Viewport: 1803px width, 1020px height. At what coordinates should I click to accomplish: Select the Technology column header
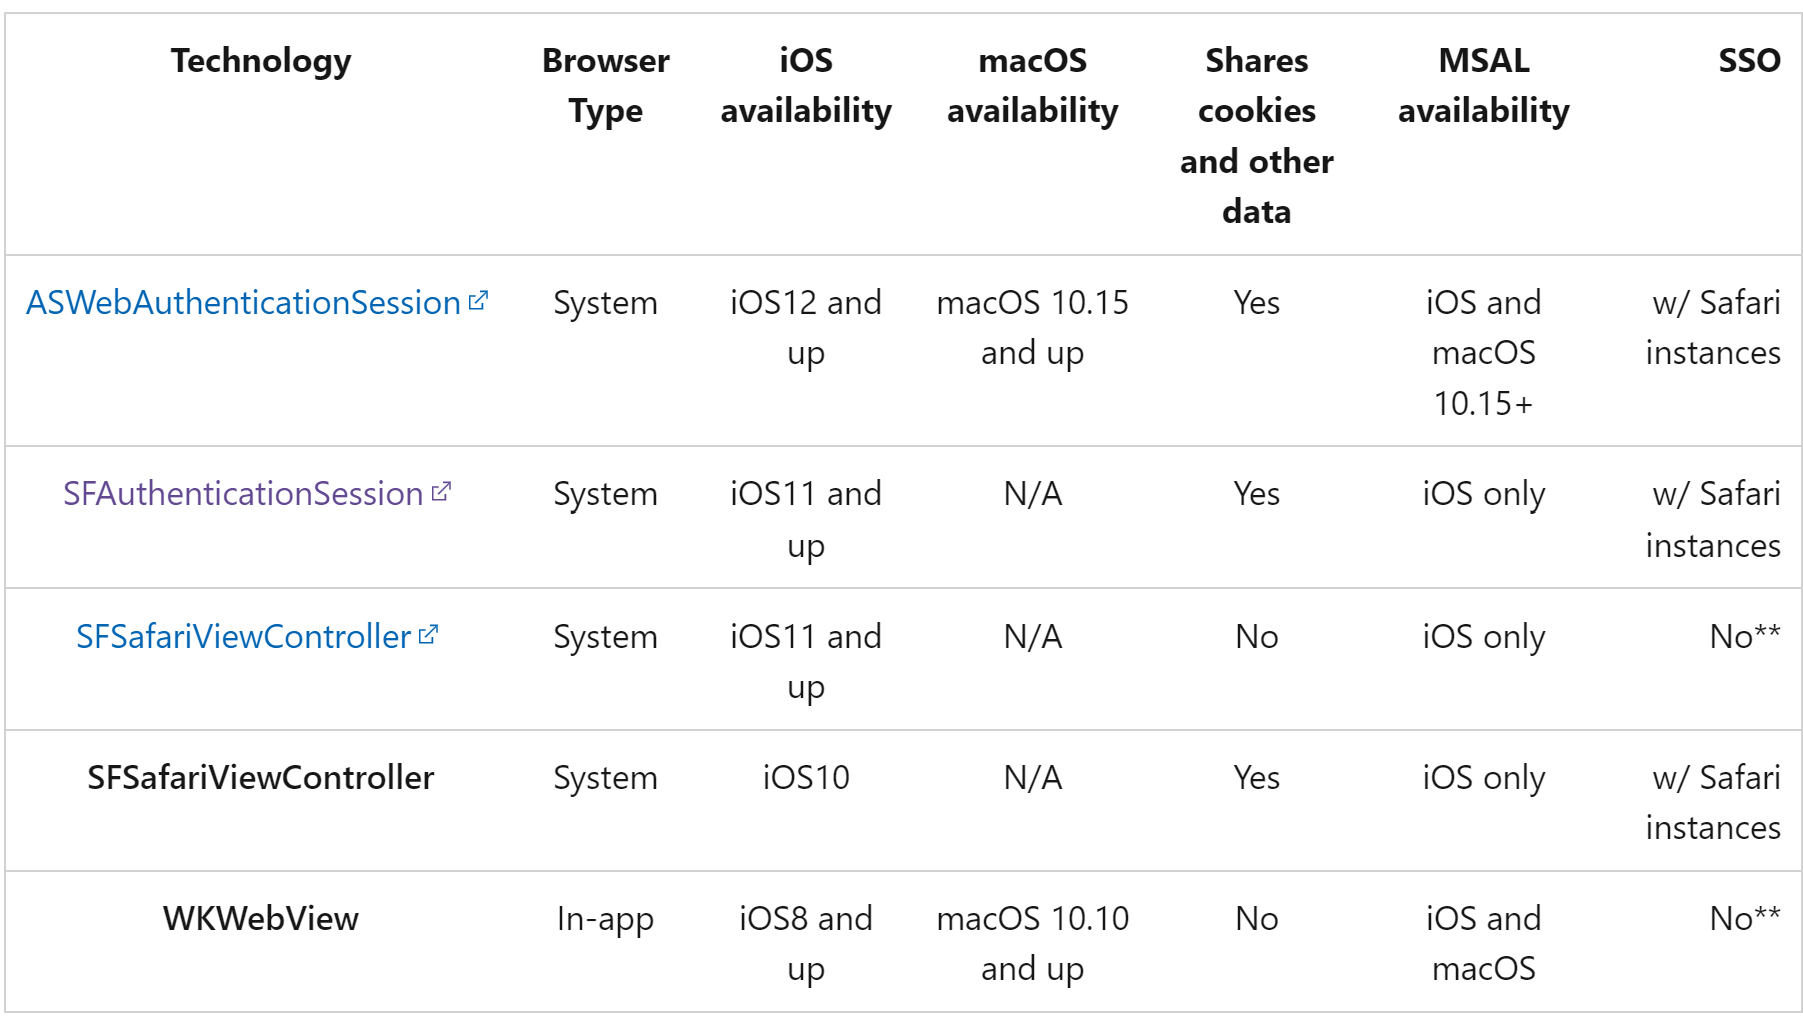(261, 61)
